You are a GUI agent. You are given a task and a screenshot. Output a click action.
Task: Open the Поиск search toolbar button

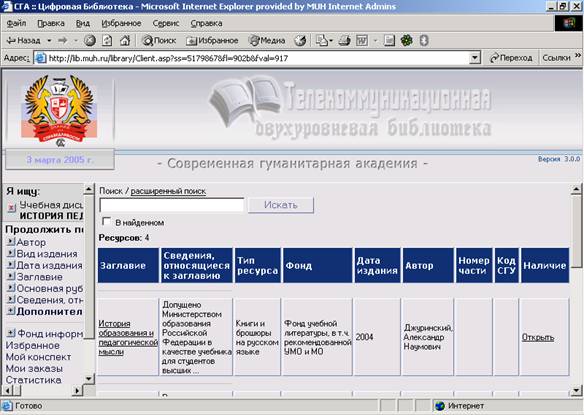[159, 40]
